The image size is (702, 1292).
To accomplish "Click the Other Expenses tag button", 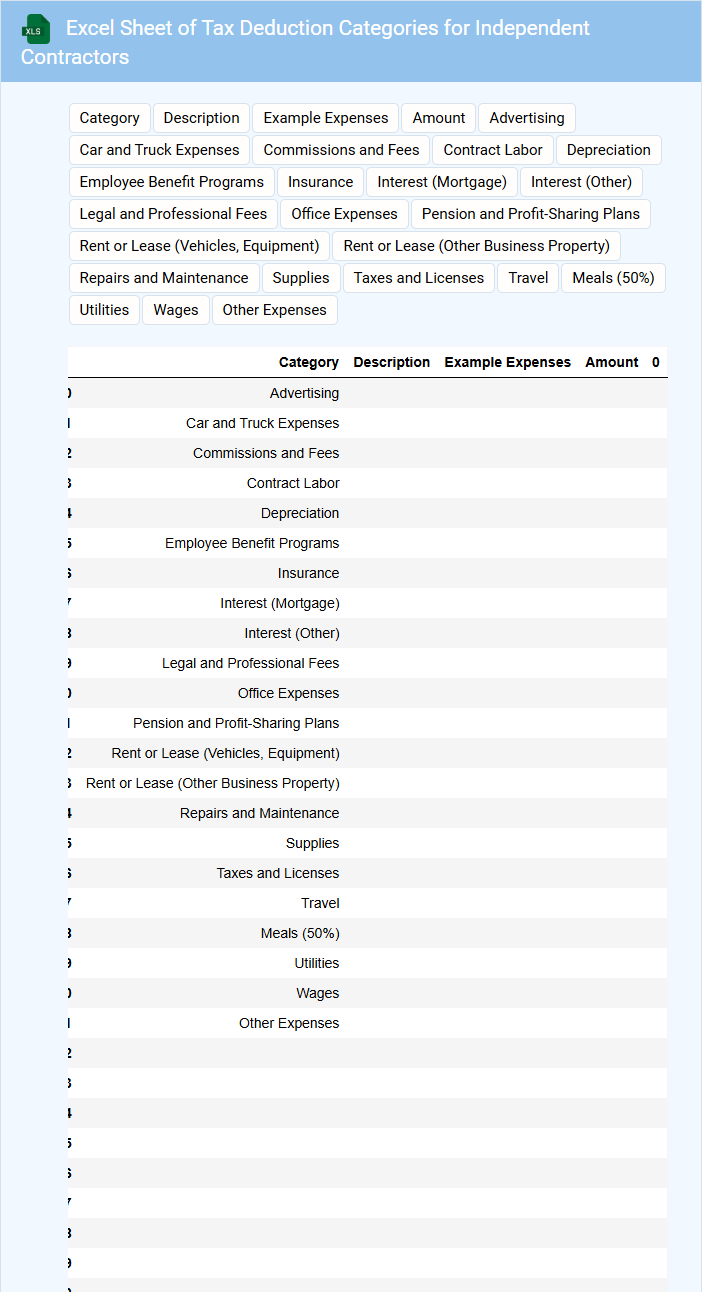I will point(275,310).
